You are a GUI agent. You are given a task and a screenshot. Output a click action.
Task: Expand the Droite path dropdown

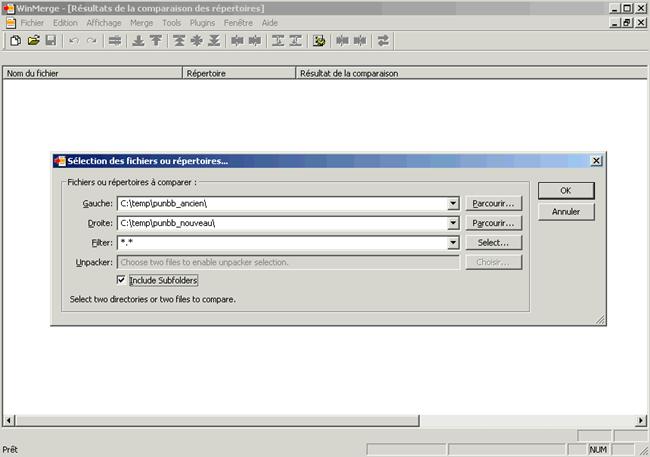tap(453, 223)
